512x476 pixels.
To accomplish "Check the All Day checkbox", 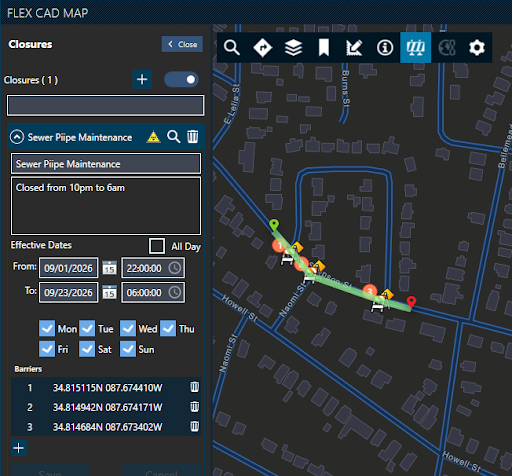I will point(157,246).
